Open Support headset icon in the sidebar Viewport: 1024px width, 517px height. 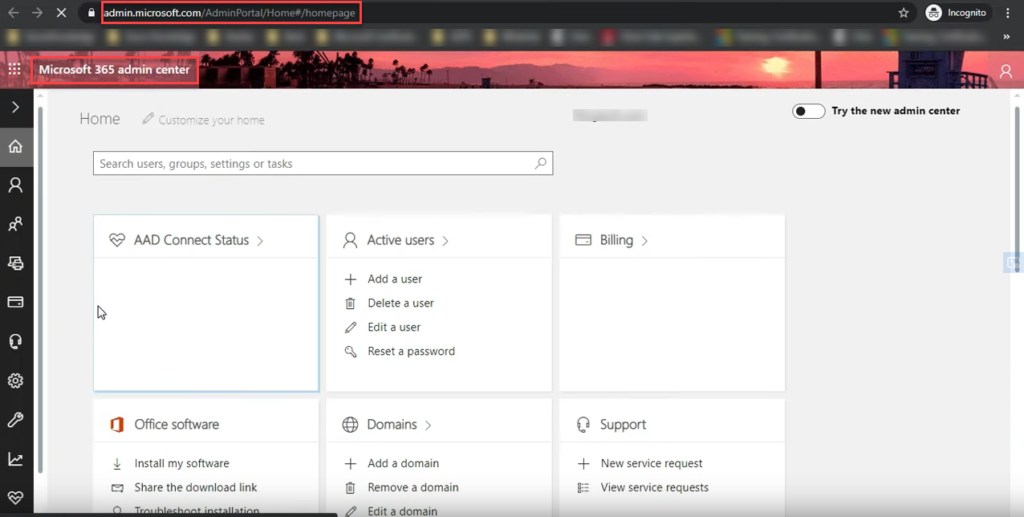point(16,341)
